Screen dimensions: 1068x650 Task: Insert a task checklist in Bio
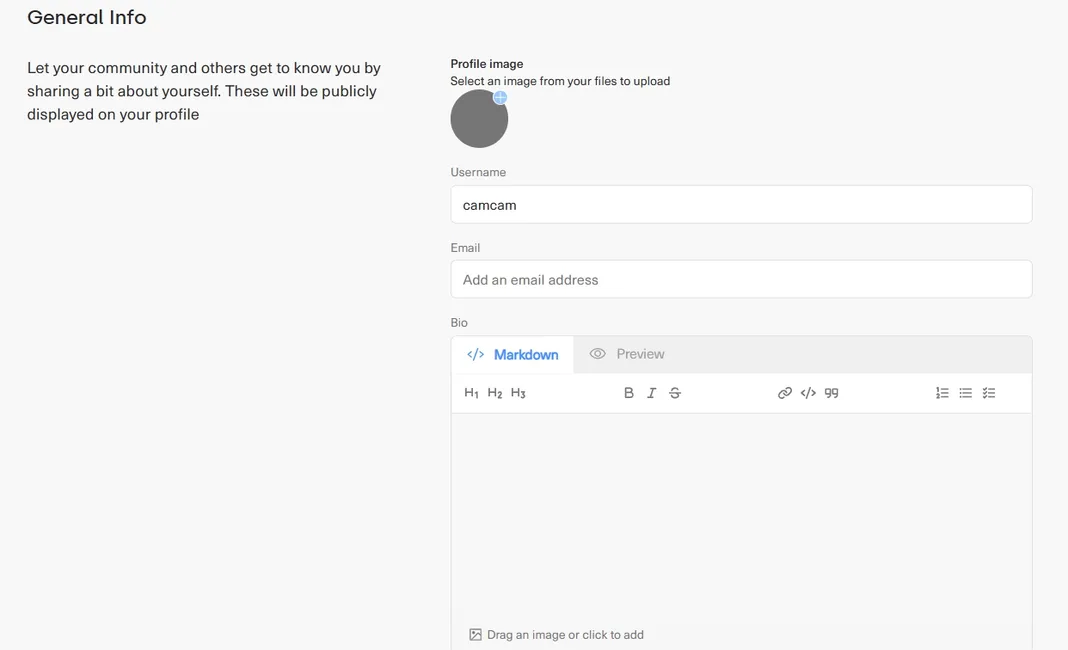pyautogui.click(x=989, y=393)
